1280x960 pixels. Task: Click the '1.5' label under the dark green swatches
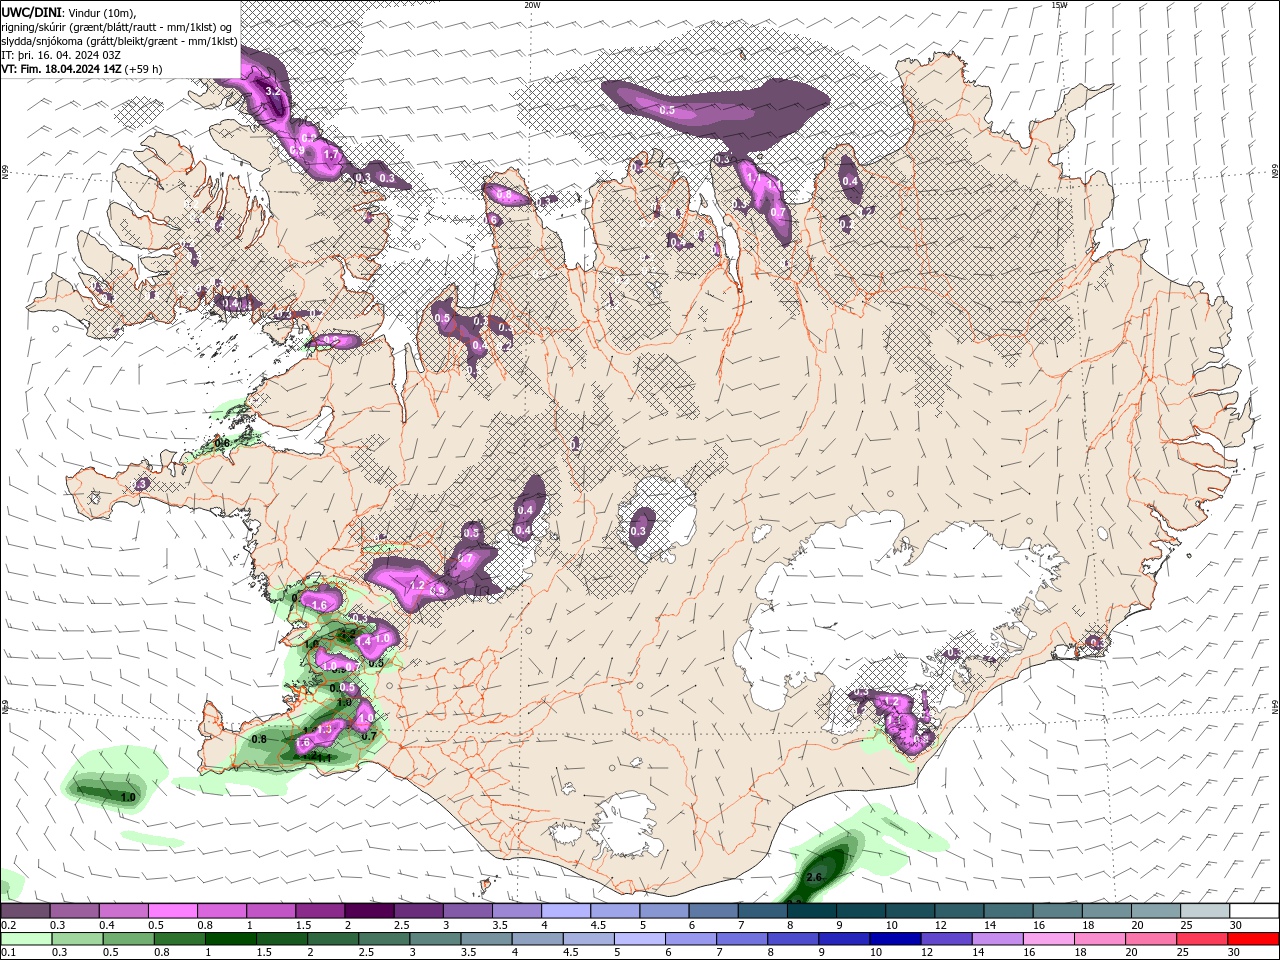[x=265, y=953]
